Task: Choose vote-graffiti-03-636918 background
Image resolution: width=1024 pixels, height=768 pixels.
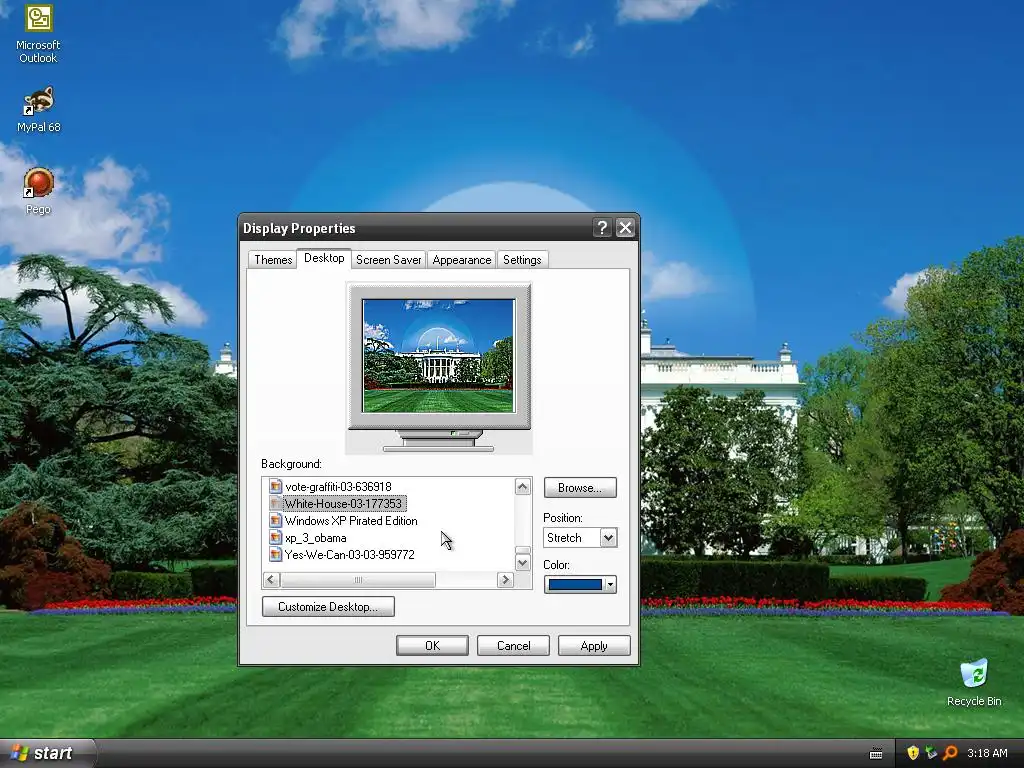Action: tap(338, 487)
